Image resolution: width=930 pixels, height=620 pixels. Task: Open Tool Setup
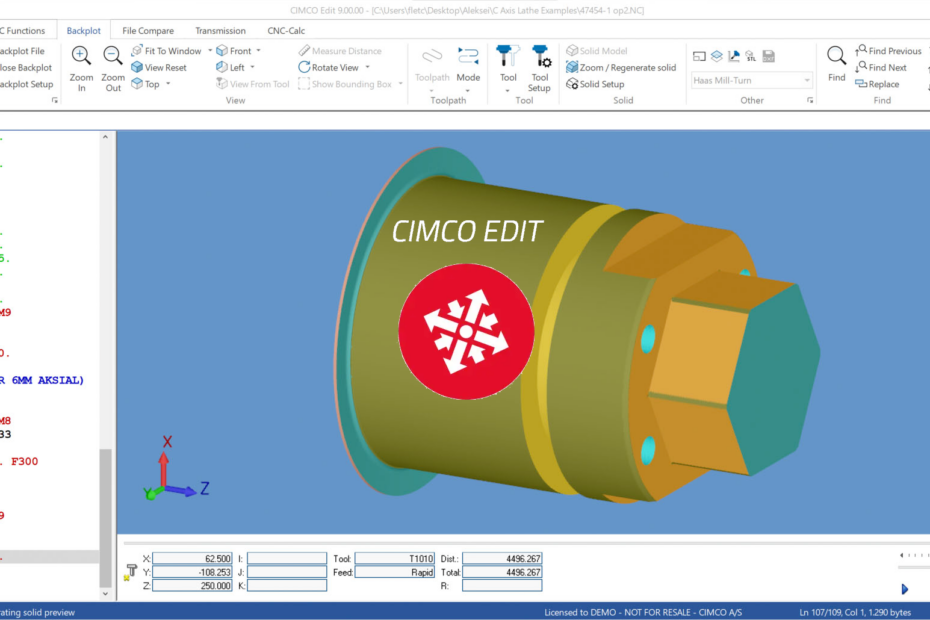540,68
